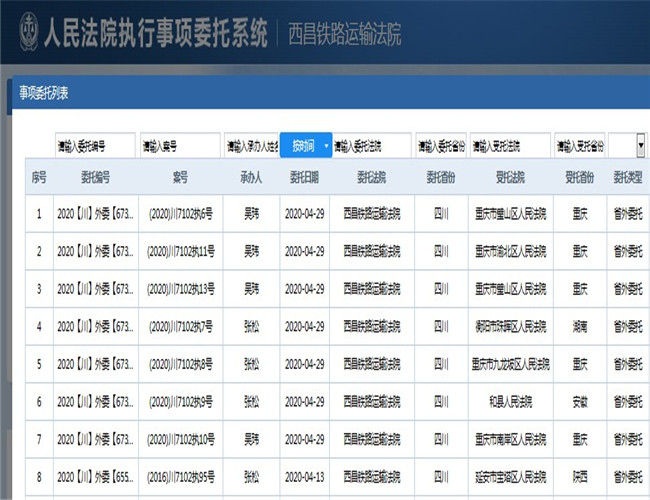Open the 按时间 sort dropdown

pyautogui.click(x=305, y=146)
